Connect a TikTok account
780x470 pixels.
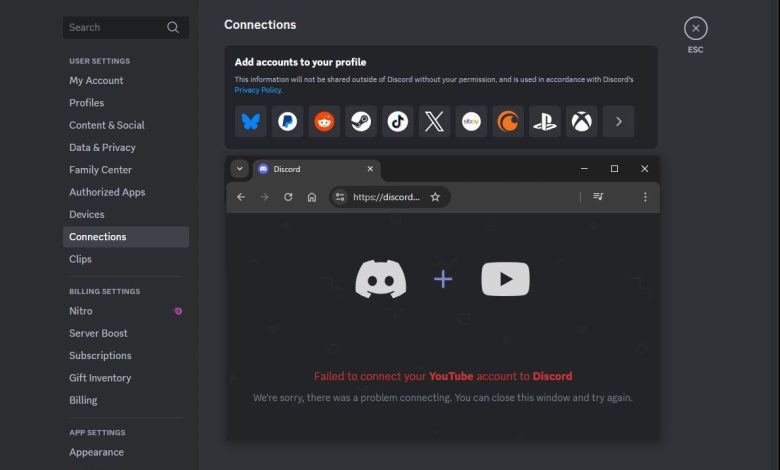click(397, 121)
